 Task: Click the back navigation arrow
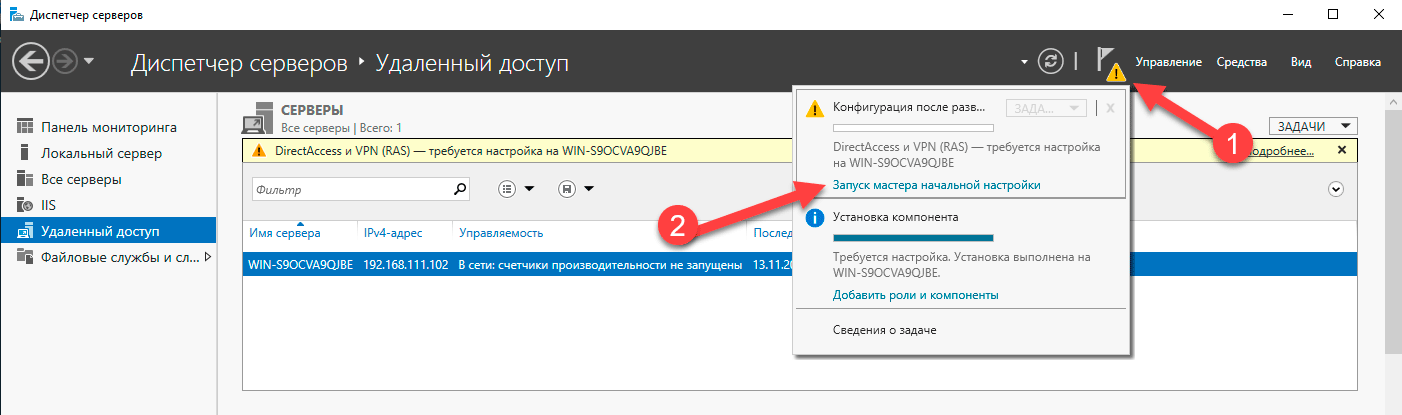[31, 62]
